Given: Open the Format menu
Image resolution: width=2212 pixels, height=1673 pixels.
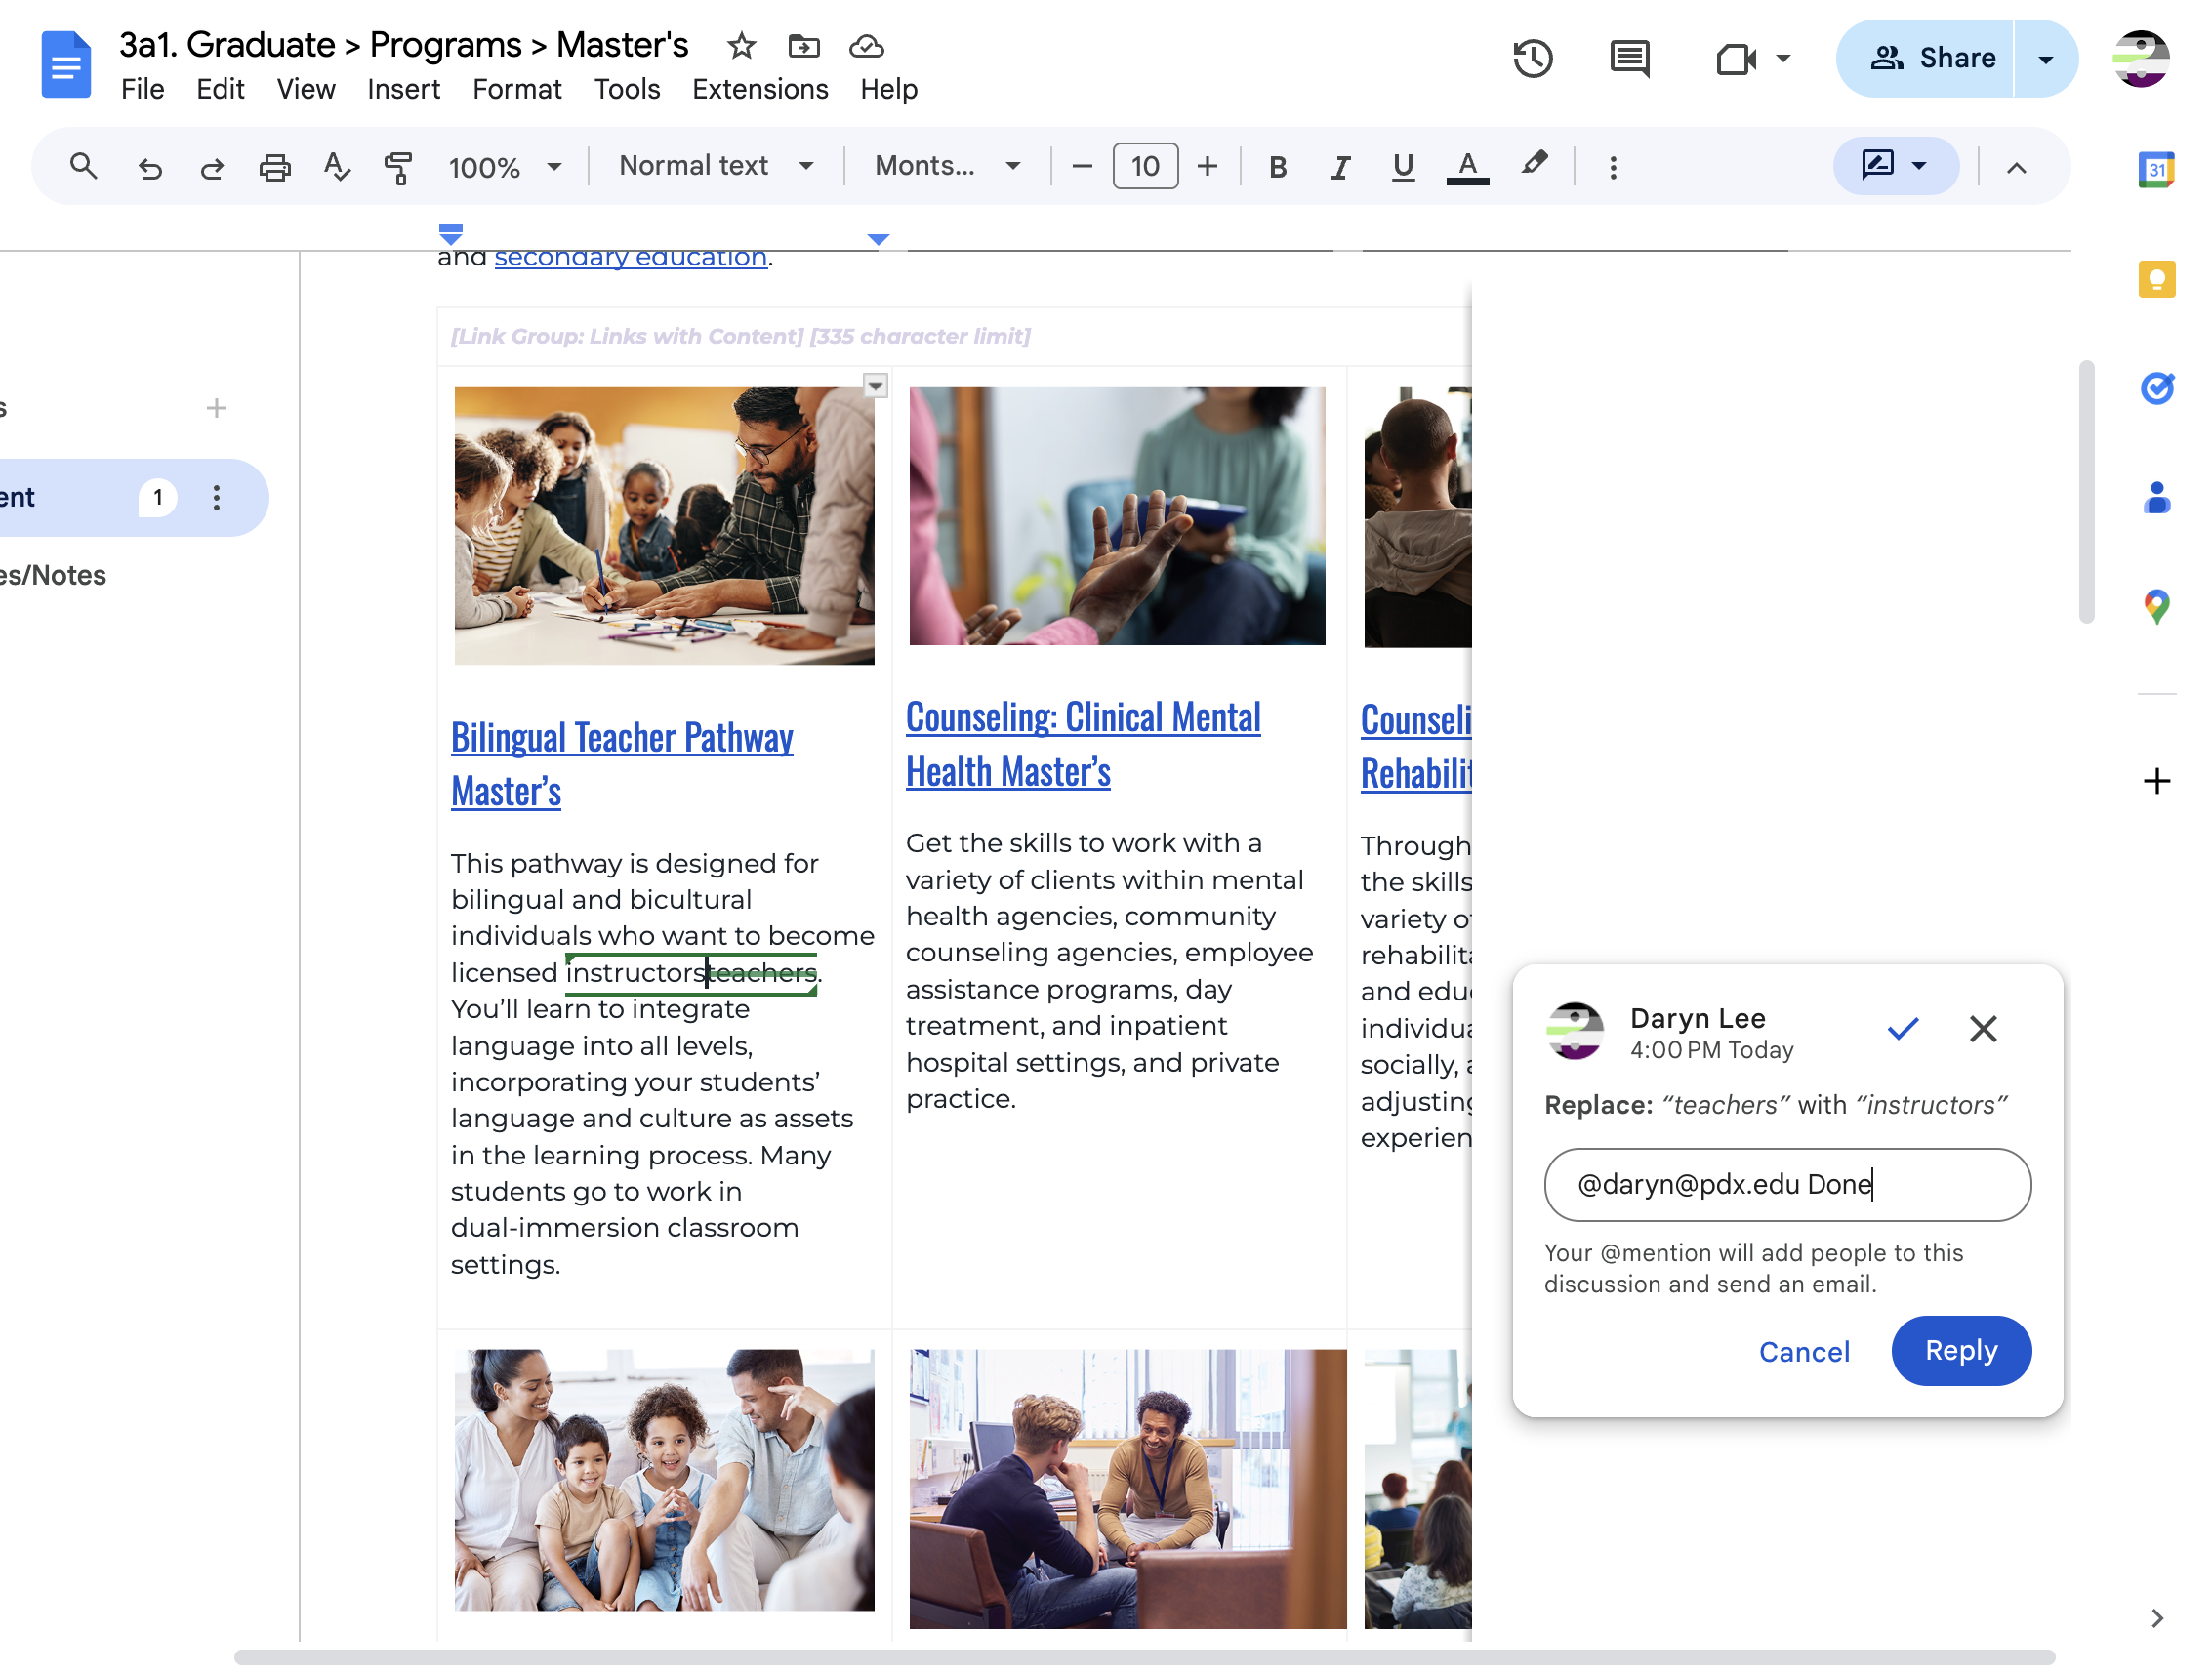Looking at the screenshot, I should pos(517,89).
